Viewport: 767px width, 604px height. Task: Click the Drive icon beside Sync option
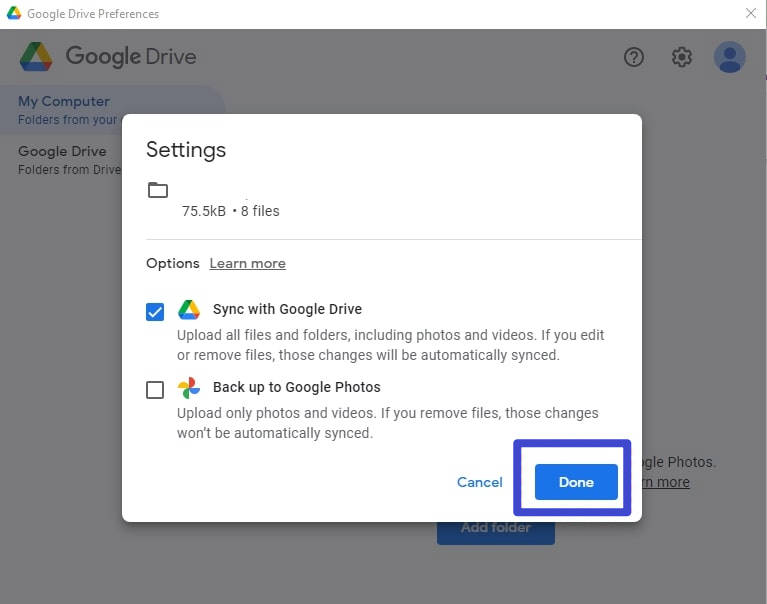[189, 310]
